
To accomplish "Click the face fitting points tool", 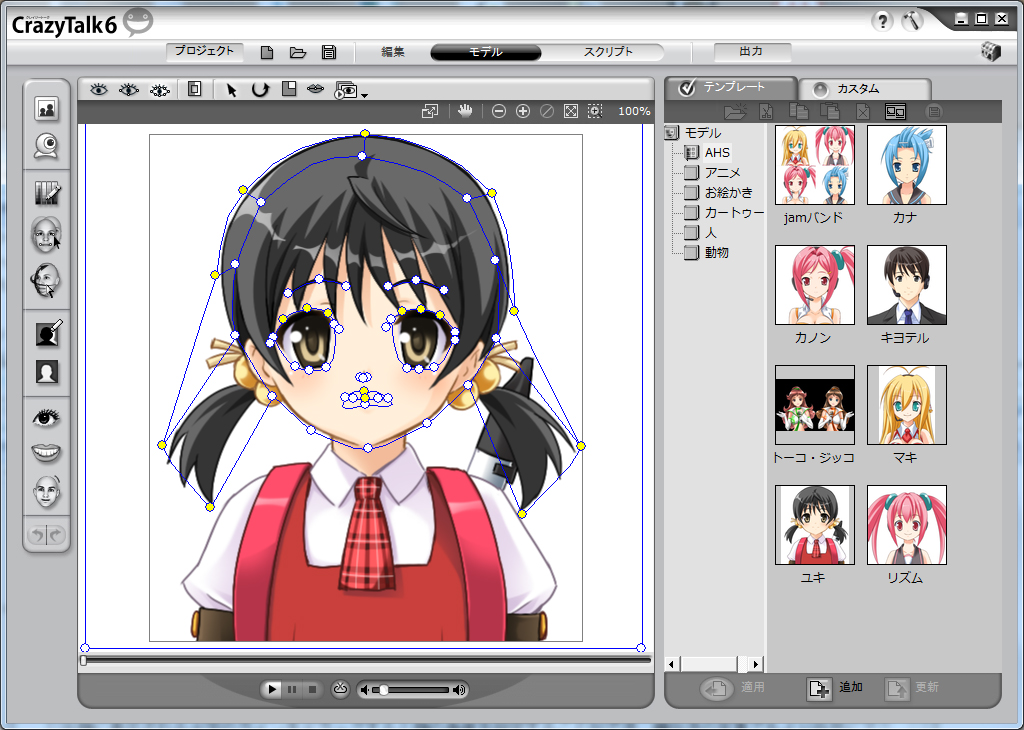I will point(46,234).
